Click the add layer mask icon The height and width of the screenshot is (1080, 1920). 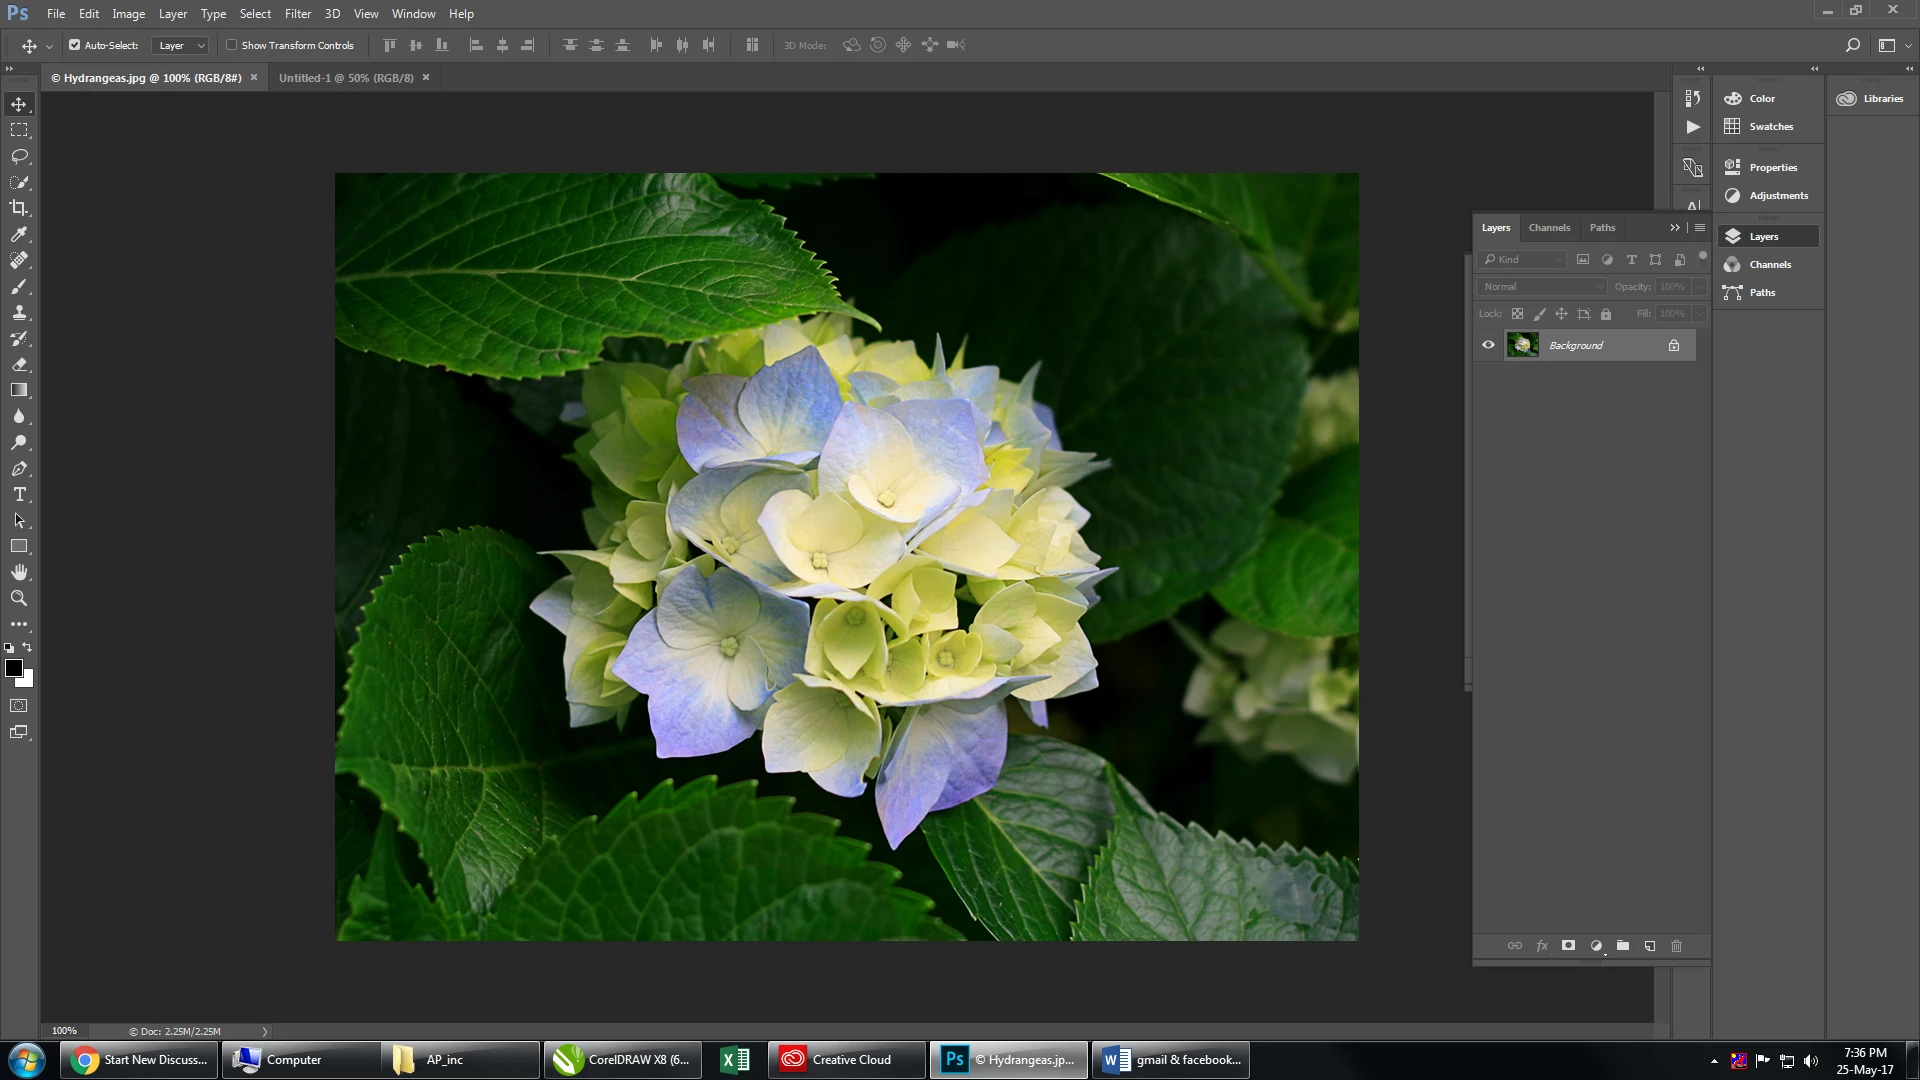click(x=1568, y=946)
